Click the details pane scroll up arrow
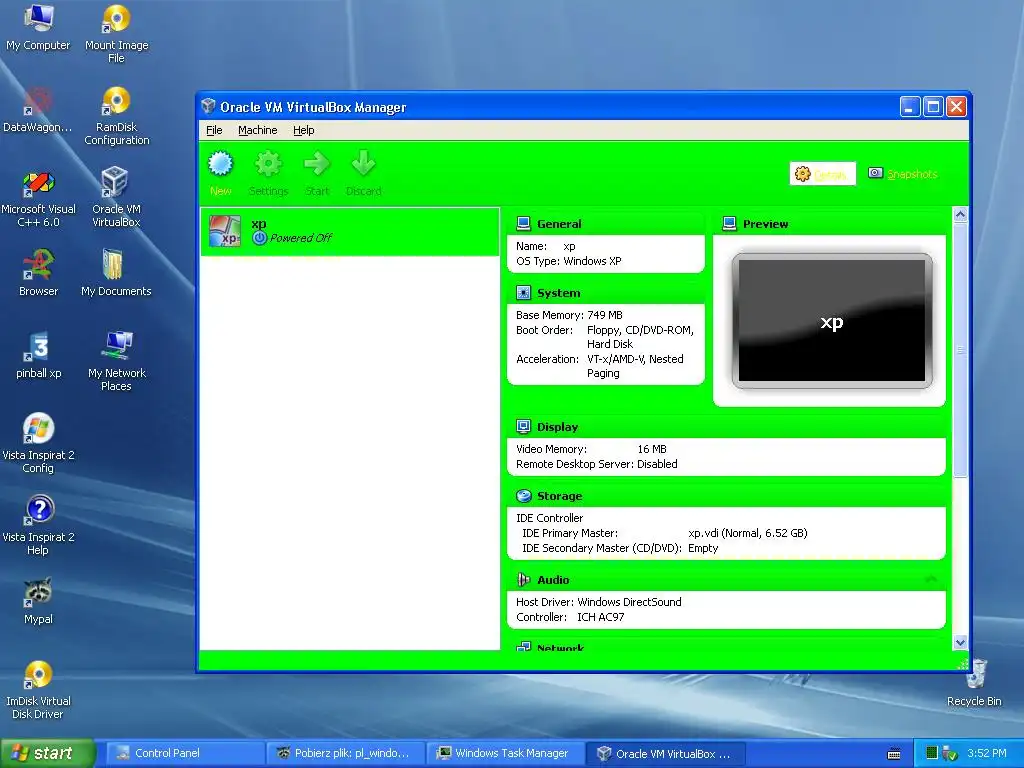This screenshot has width=1024, height=768. click(x=960, y=215)
